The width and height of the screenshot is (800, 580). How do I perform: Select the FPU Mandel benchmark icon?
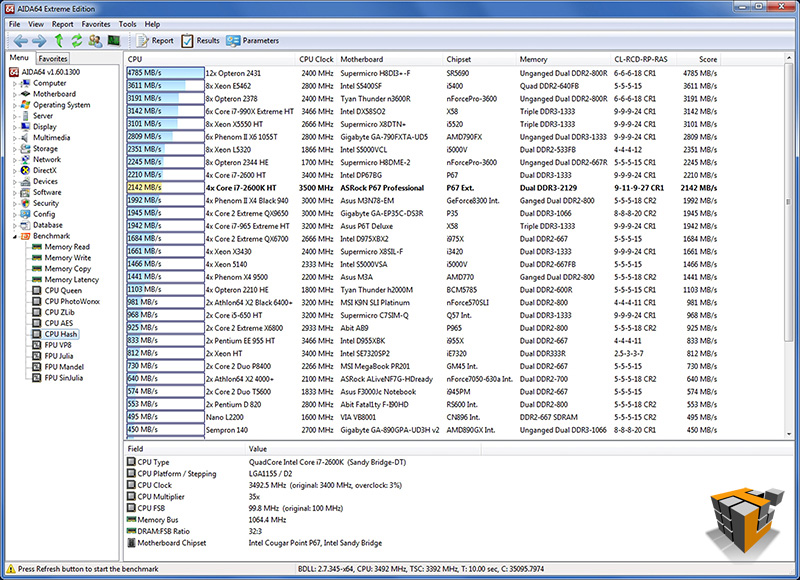(x=37, y=367)
